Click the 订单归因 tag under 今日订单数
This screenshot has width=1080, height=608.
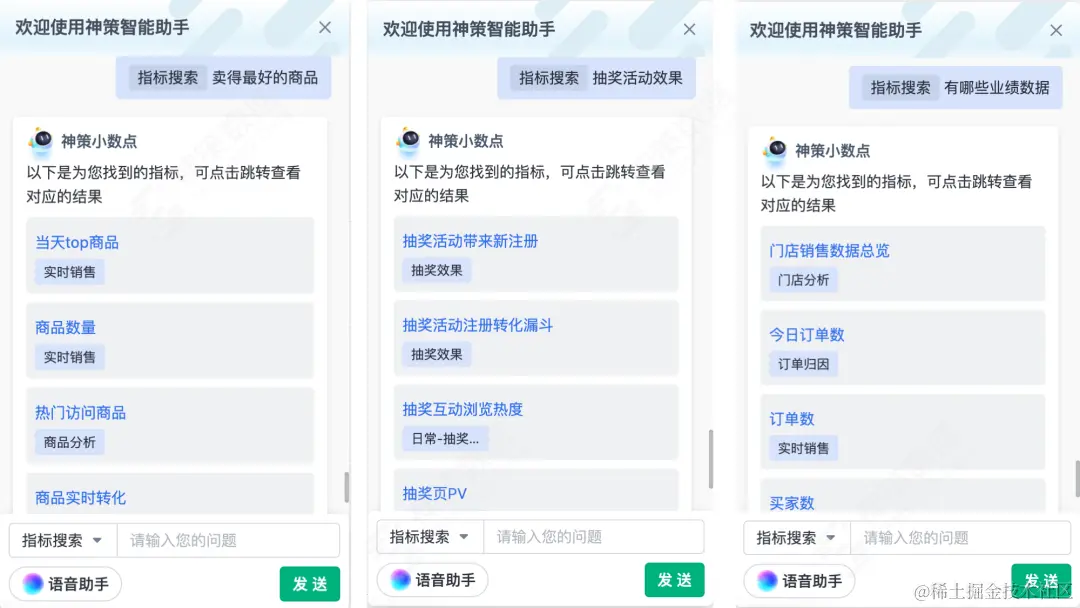coord(803,364)
